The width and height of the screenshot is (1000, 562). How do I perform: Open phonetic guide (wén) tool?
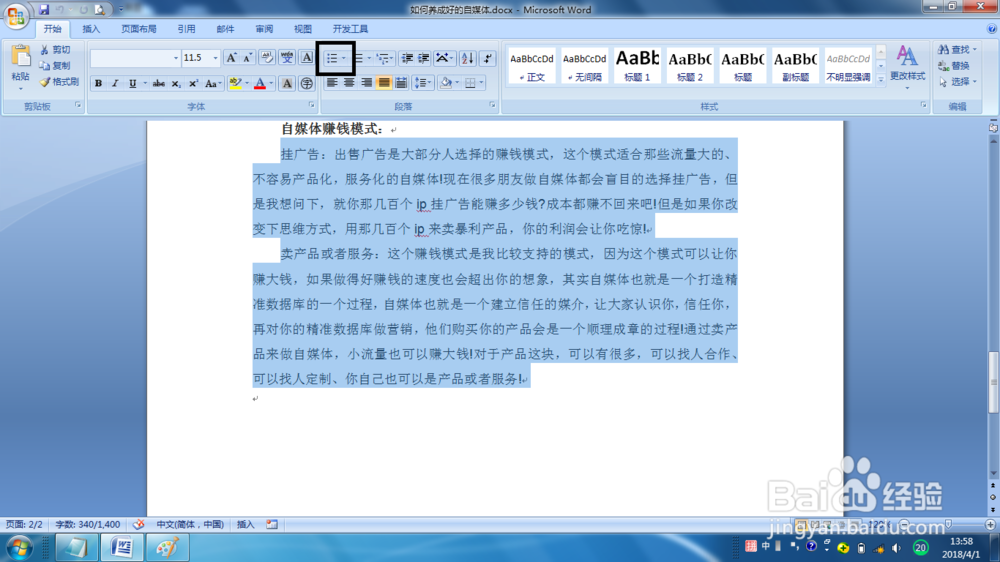pos(287,58)
